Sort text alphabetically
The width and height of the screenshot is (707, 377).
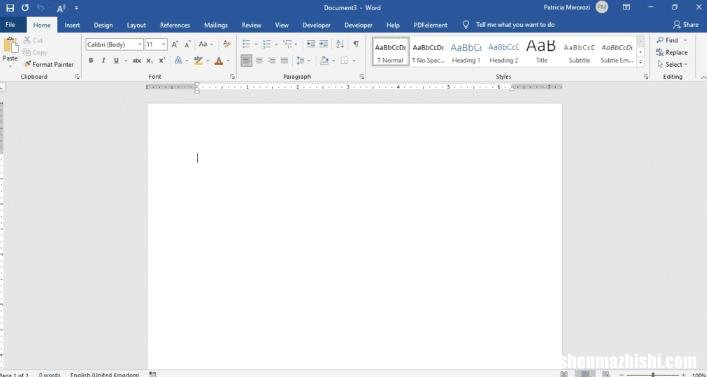(x=340, y=44)
